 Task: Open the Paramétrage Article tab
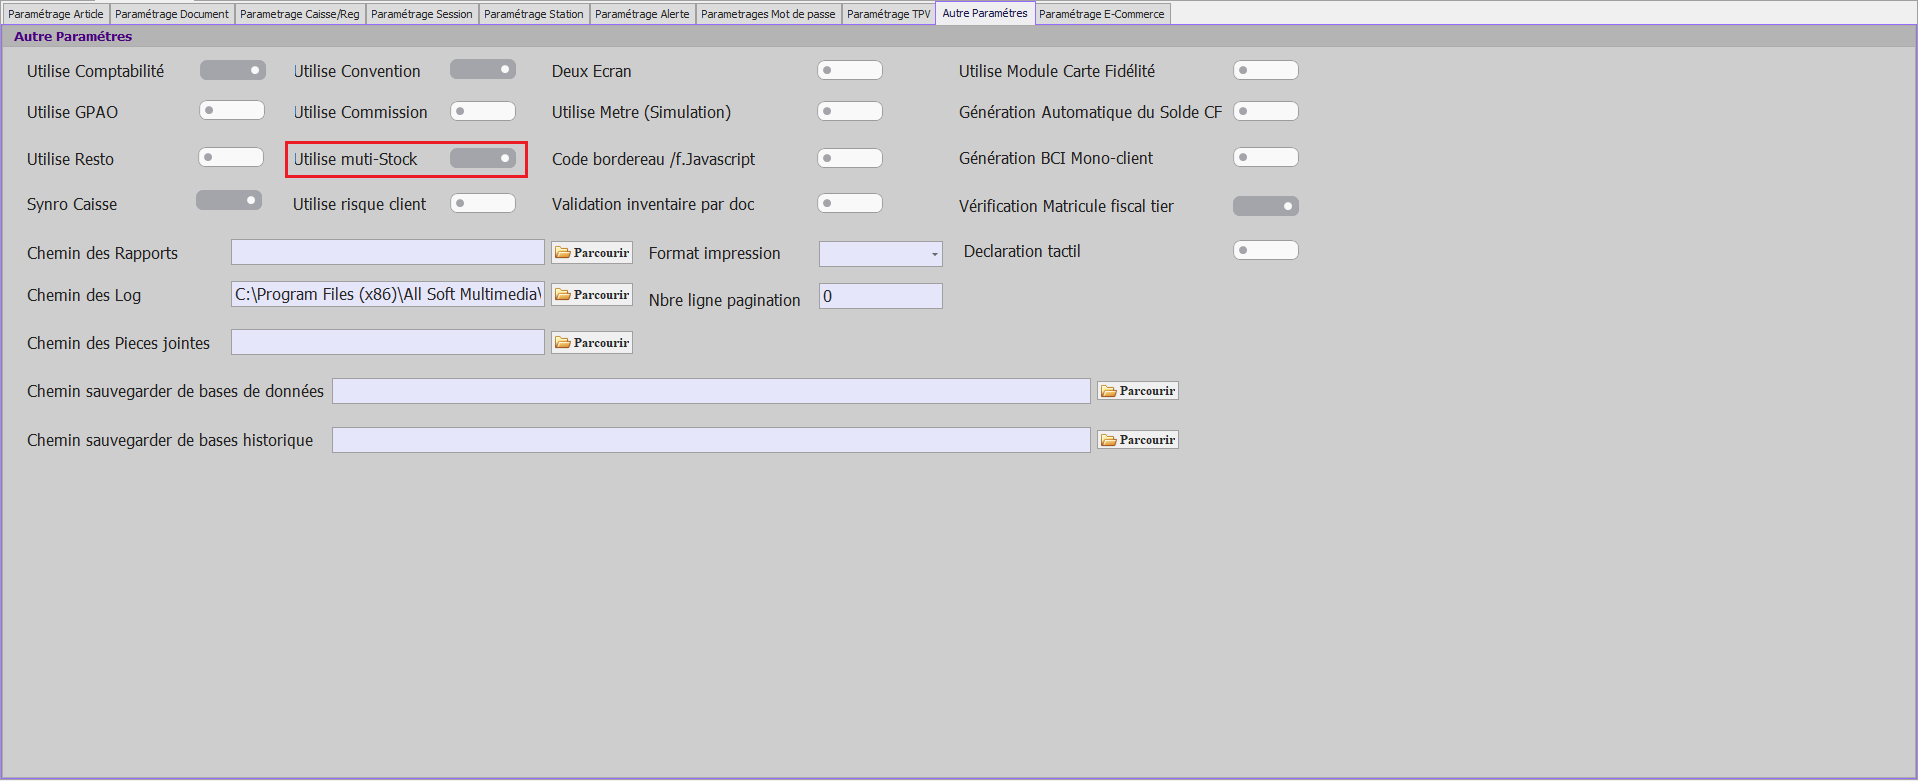(56, 14)
